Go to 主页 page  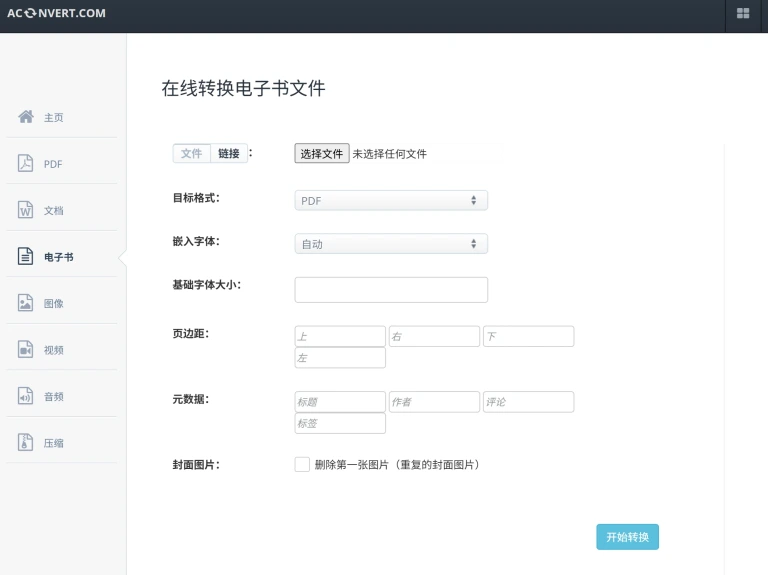pos(53,118)
